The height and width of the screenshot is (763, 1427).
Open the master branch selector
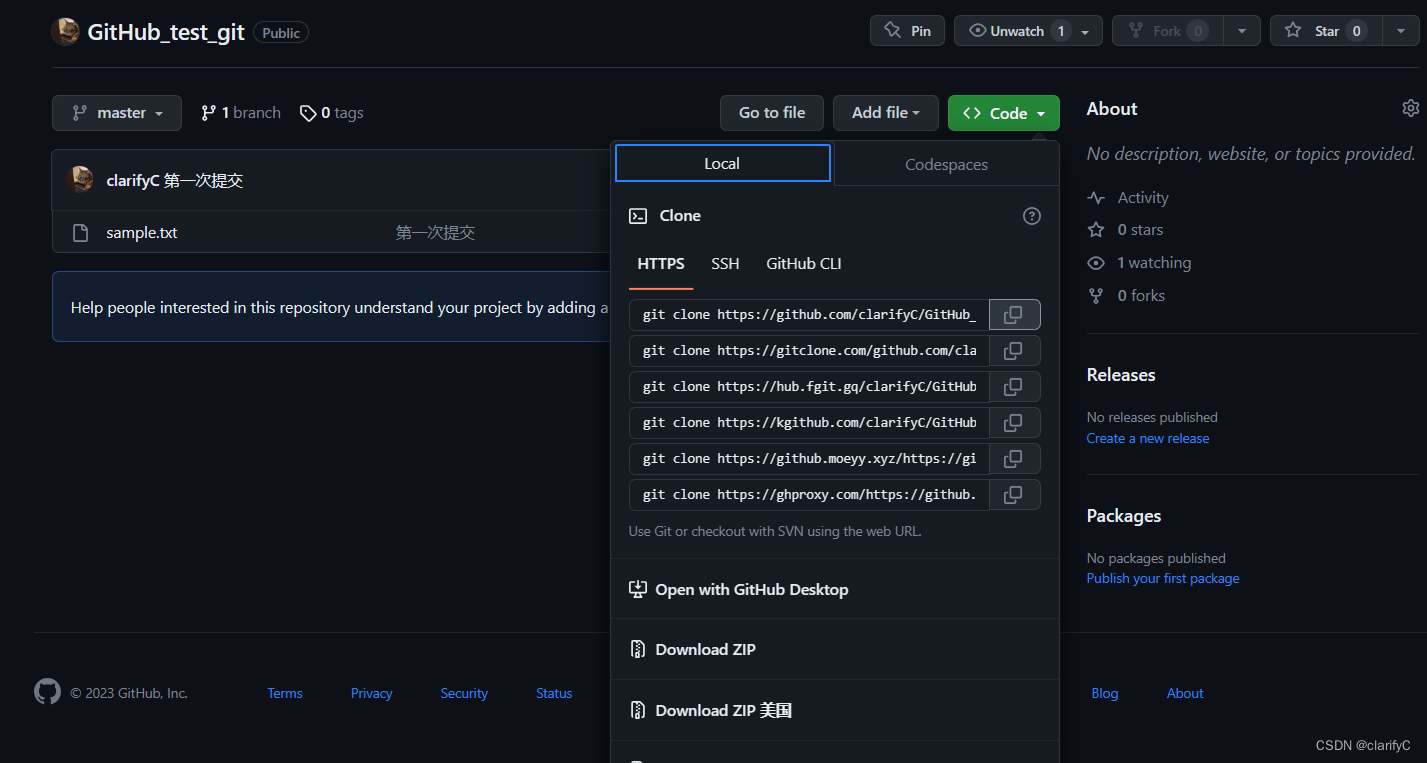[117, 113]
